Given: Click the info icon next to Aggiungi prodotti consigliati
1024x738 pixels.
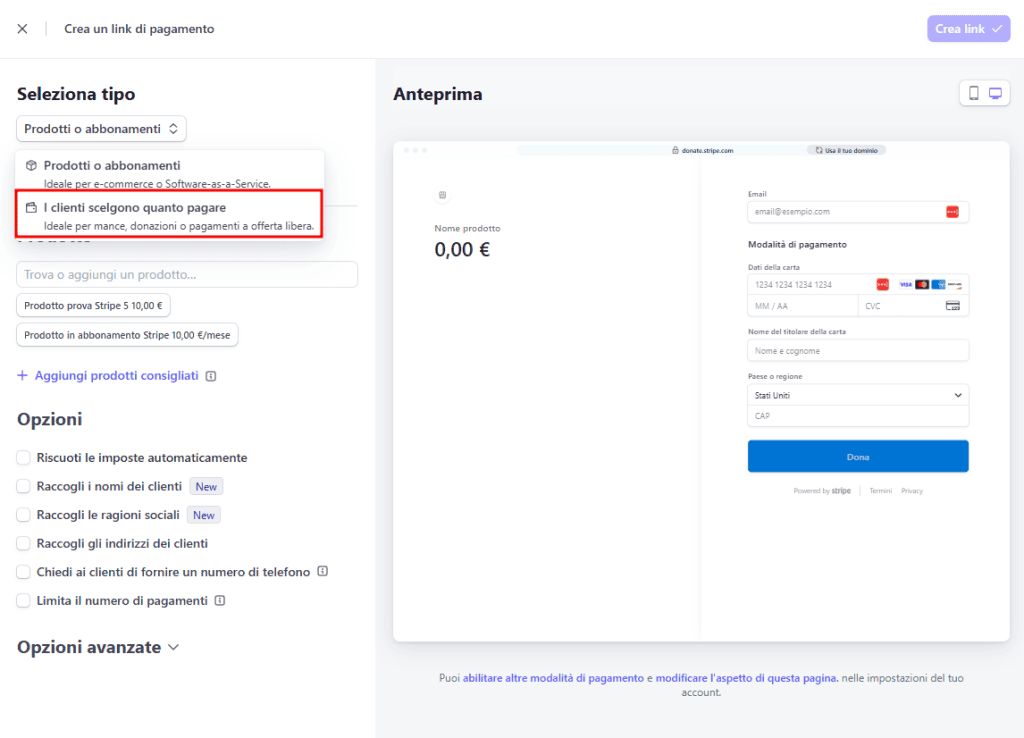Looking at the screenshot, I should (x=209, y=375).
